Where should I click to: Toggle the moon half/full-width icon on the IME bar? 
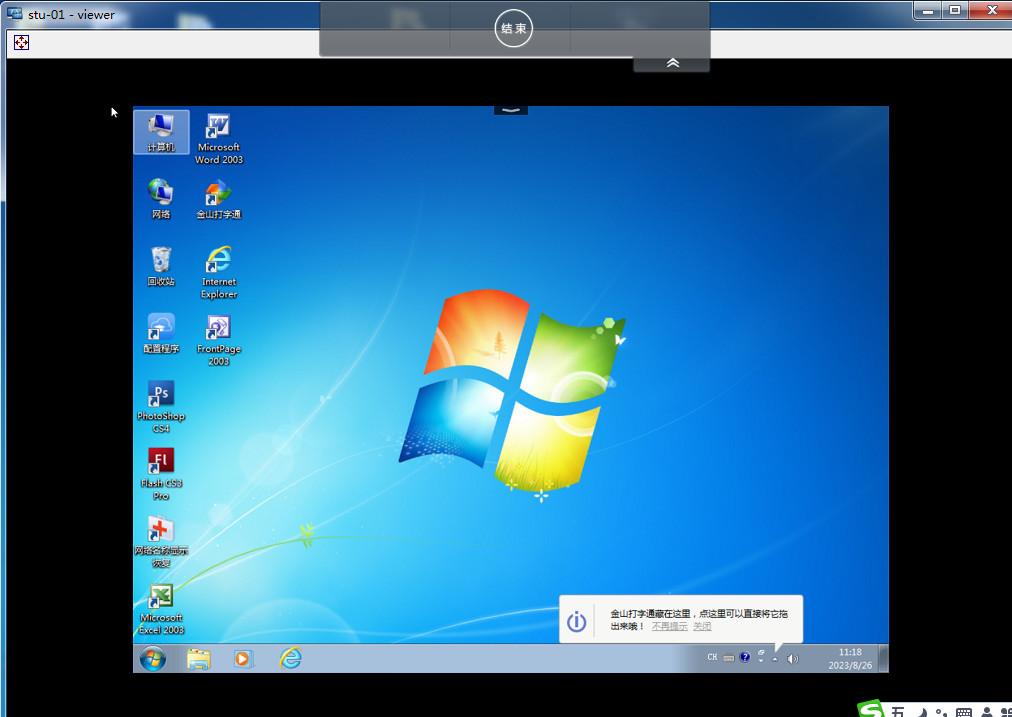(922, 712)
